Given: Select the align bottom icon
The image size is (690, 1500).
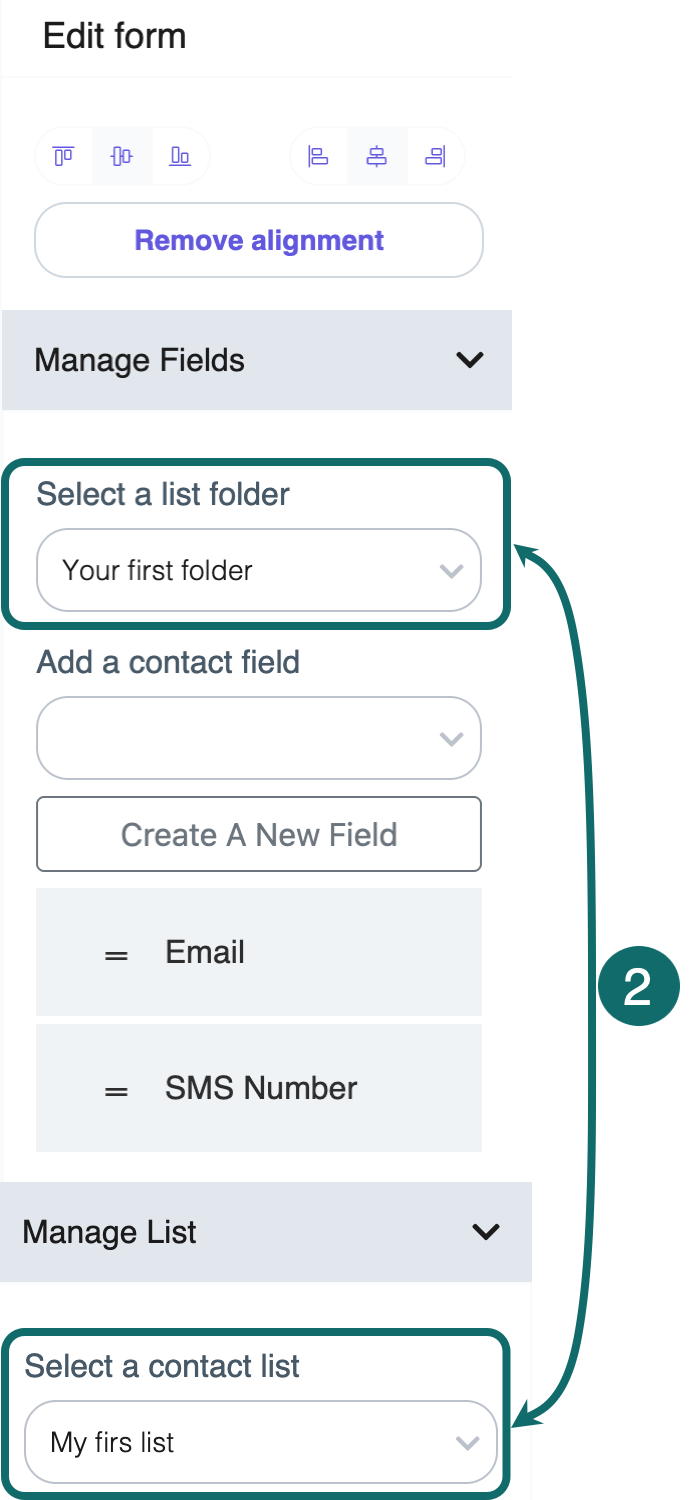Looking at the screenshot, I should pos(180,156).
